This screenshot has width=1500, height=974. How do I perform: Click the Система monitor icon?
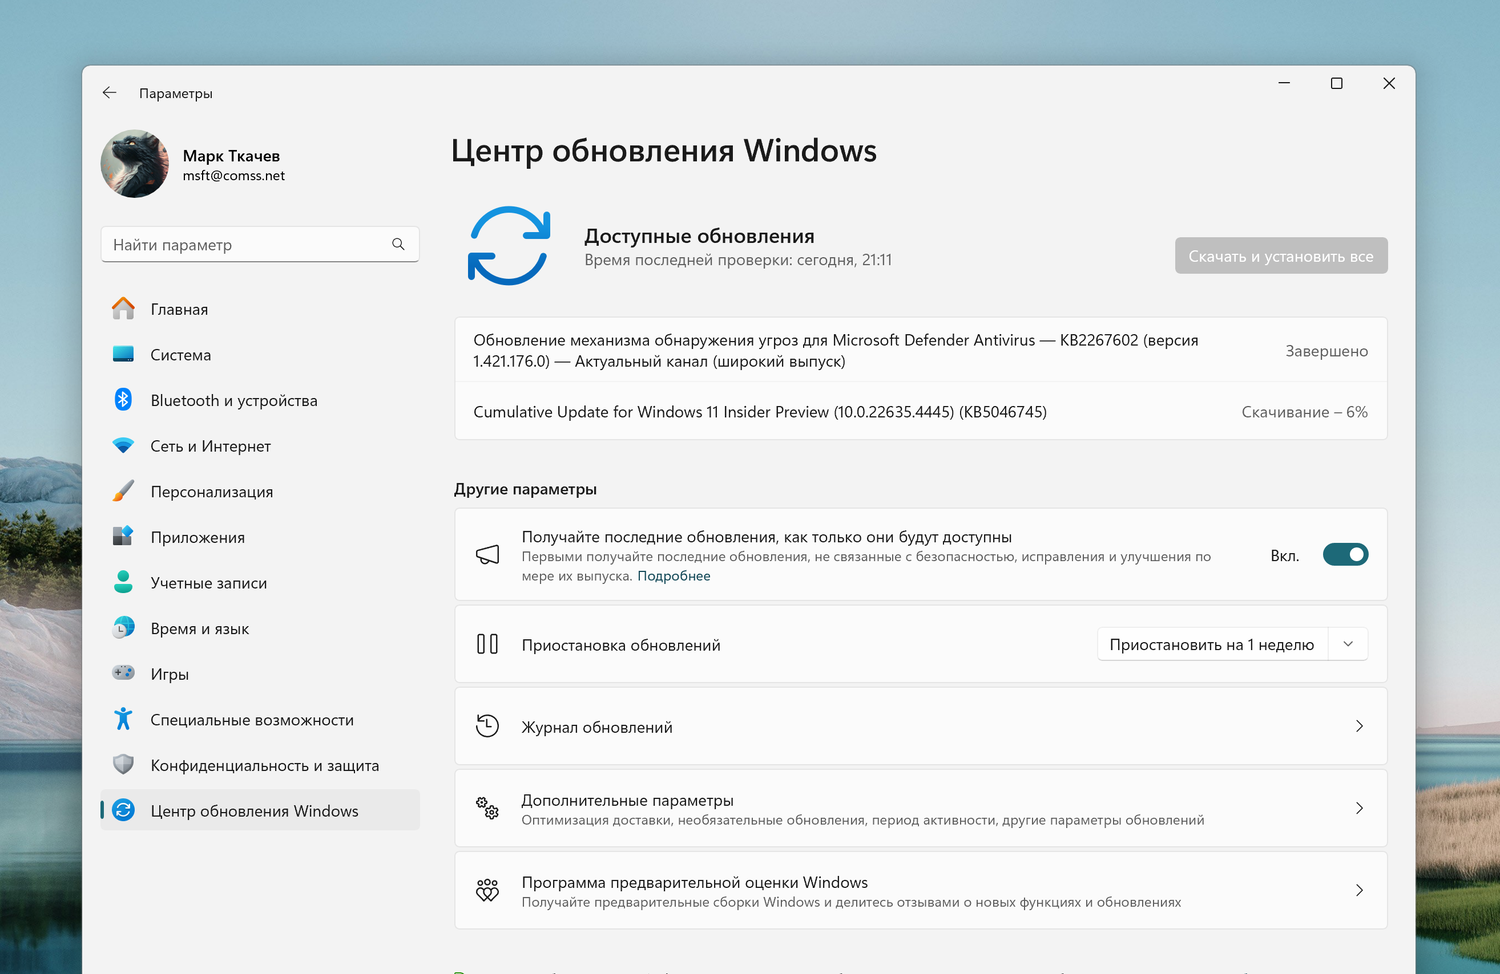pyautogui.click(x=123, y=354)
